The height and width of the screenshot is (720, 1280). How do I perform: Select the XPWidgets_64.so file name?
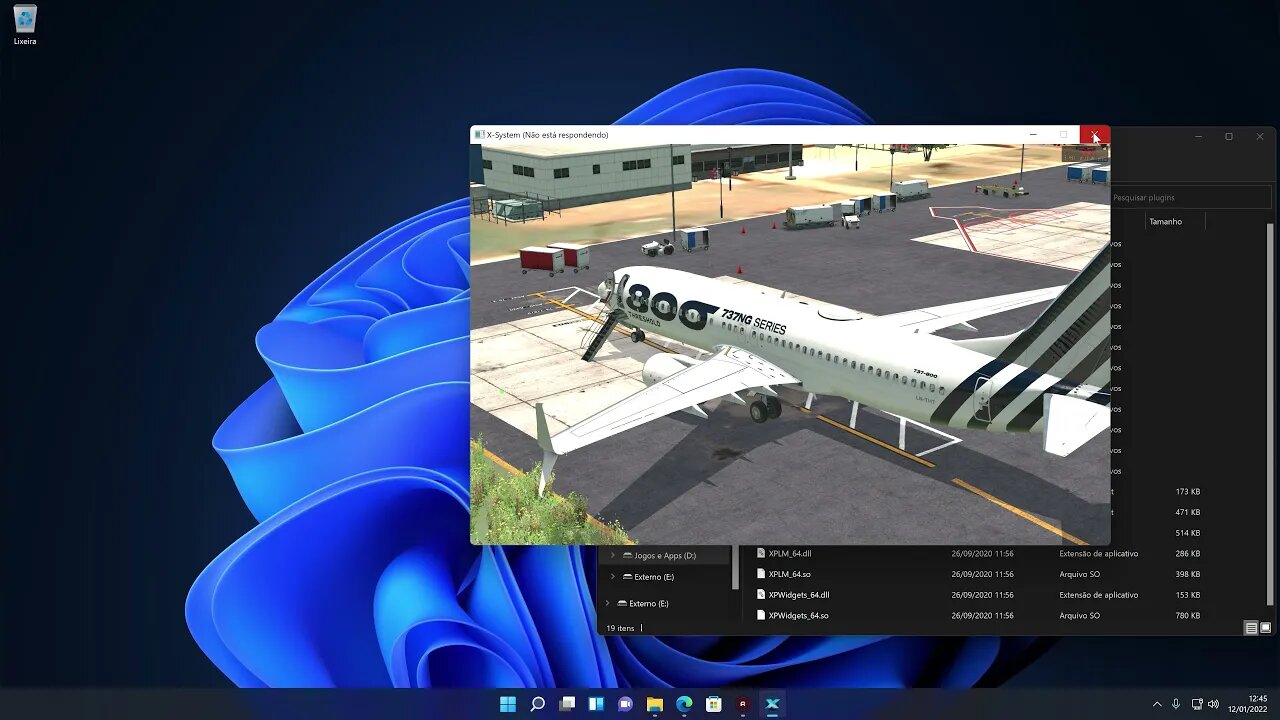pos(798,615)
